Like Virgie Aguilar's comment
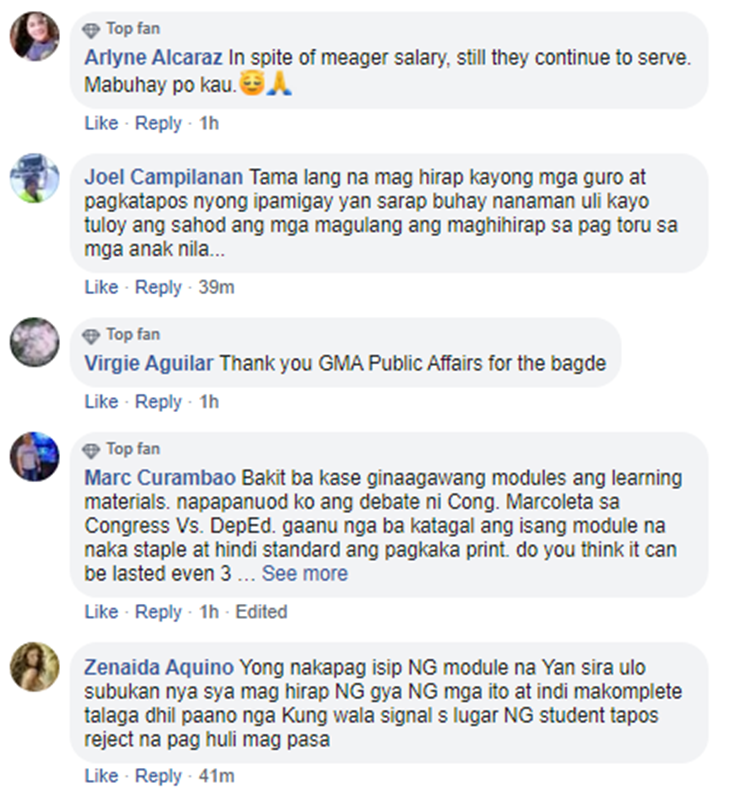Screen dimensions: 750x798 pos(101,402)
